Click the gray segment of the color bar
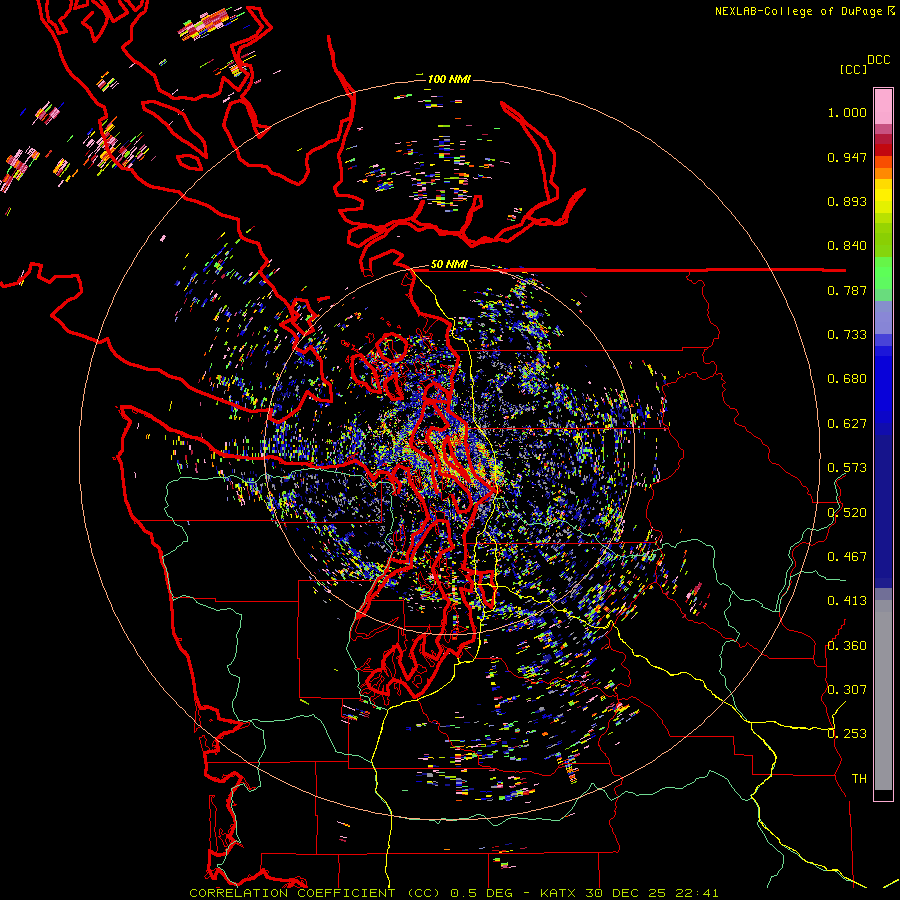This screenshot has width=900, height=900. click(x=883, y=695)
